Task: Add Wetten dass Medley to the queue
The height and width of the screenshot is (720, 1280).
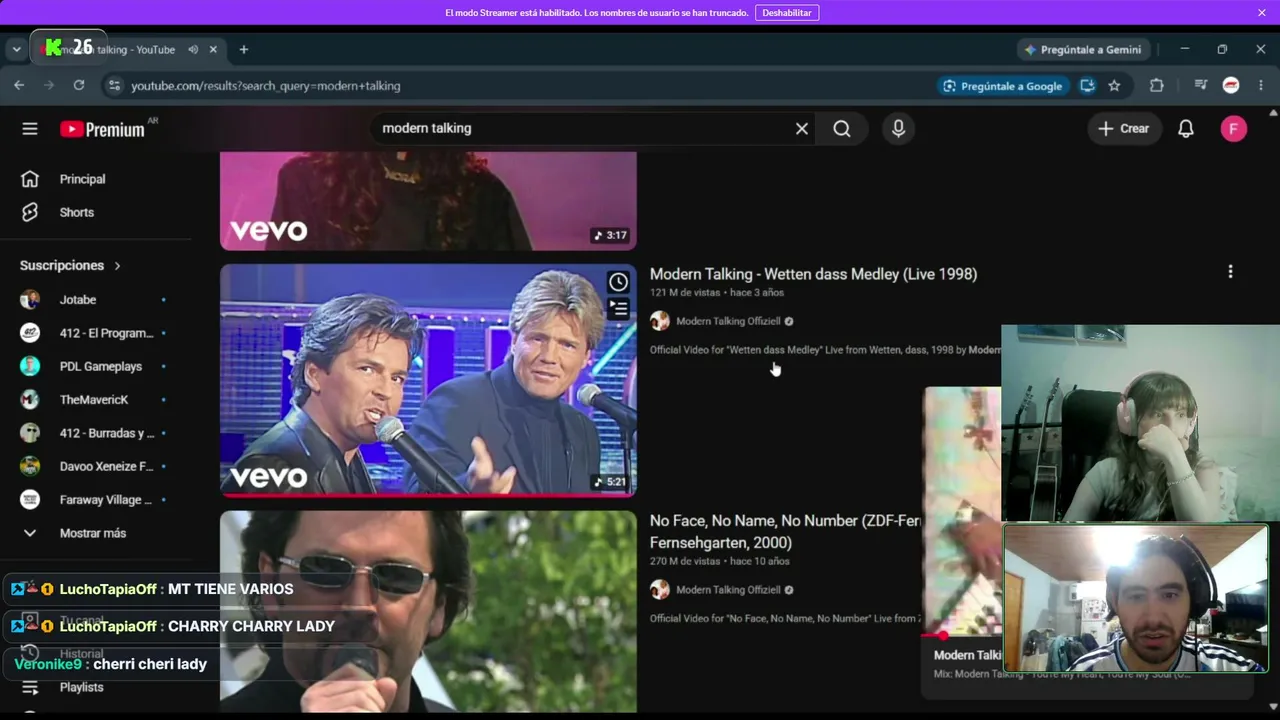Action: click(x=619, y=309)
